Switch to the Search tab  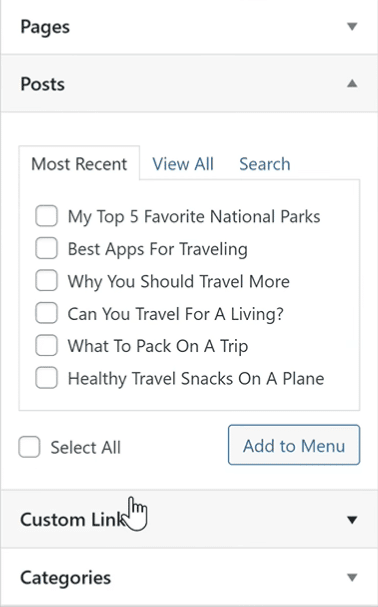(x=265, y=164)
